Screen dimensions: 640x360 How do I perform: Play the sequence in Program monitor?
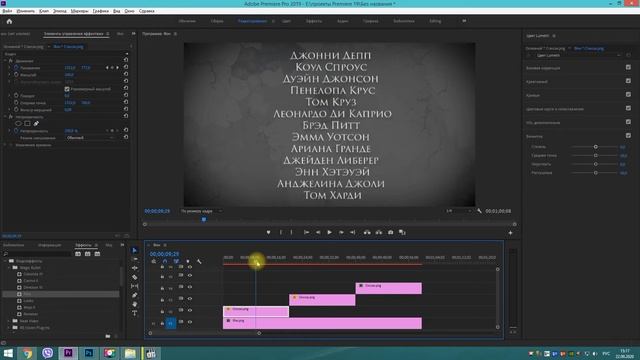(x=329, y=232)
